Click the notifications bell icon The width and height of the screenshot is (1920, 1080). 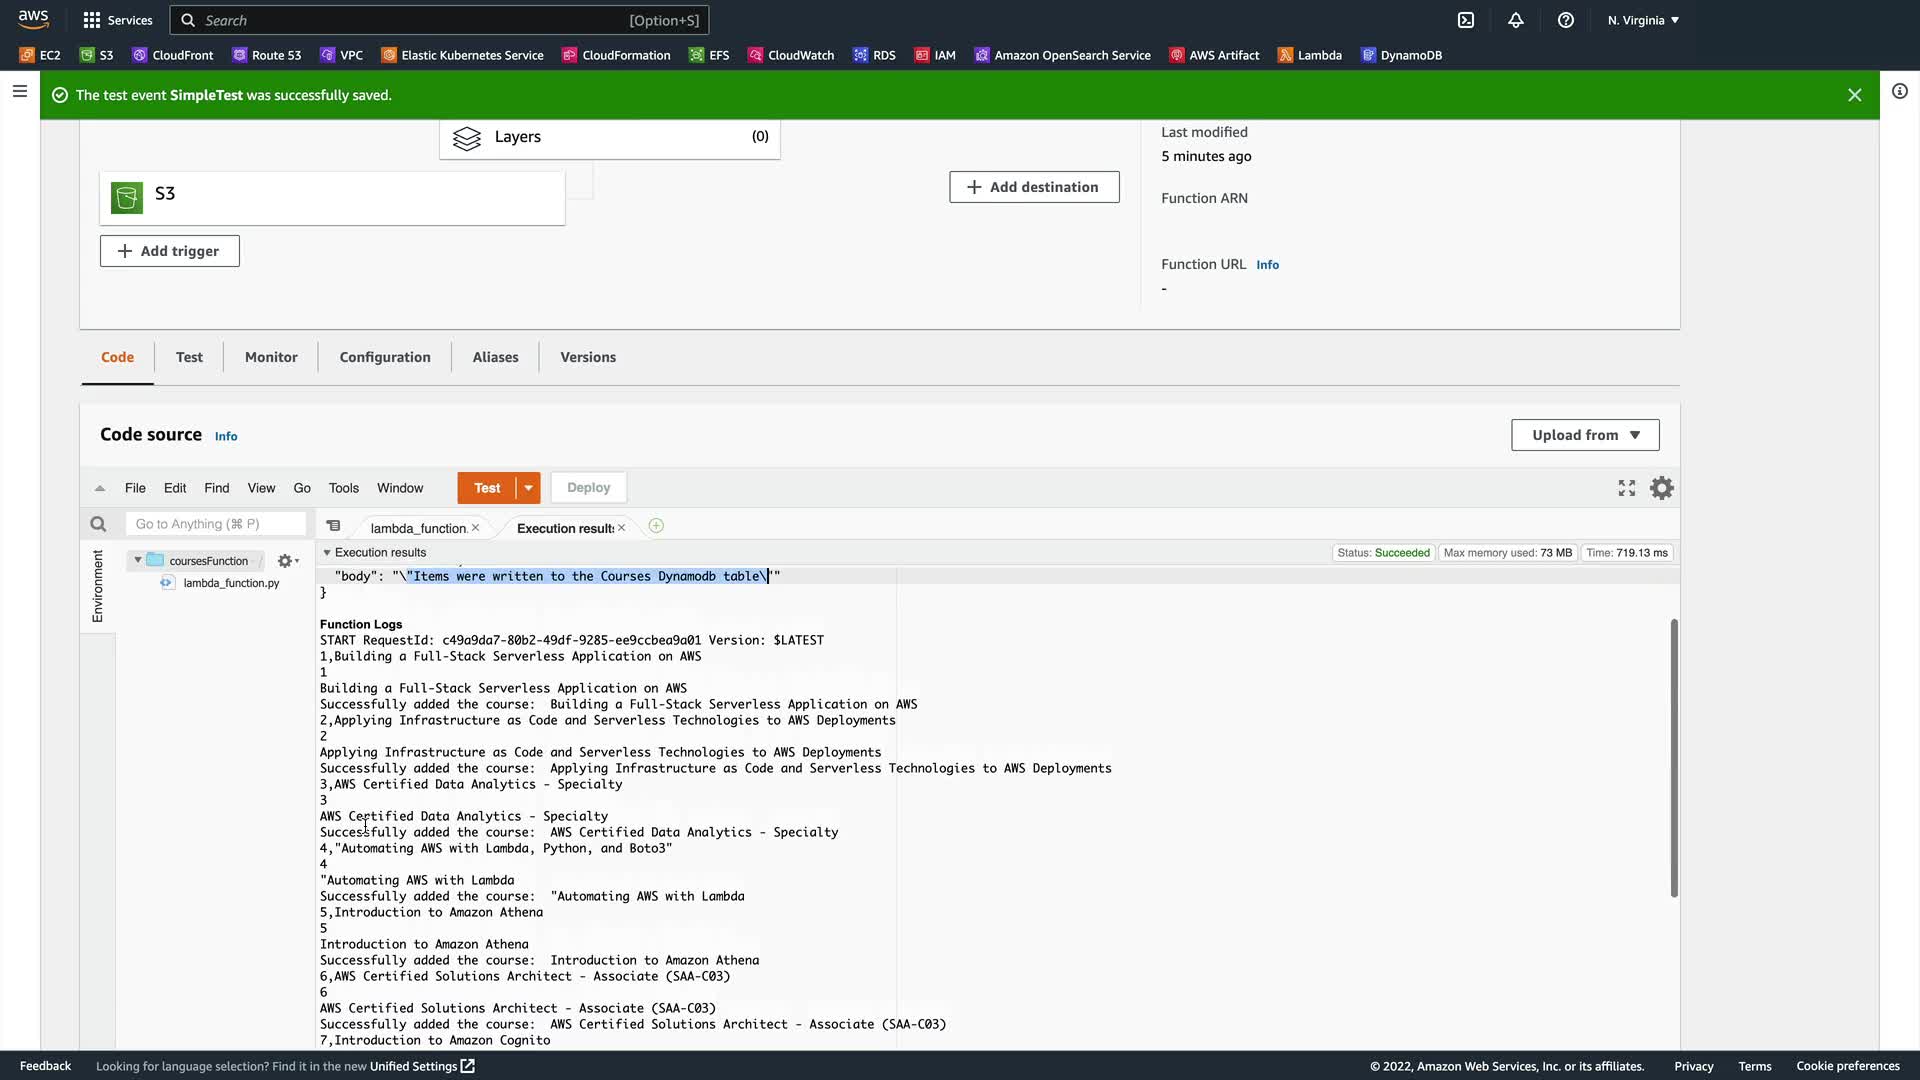(x=1516, y=20)
